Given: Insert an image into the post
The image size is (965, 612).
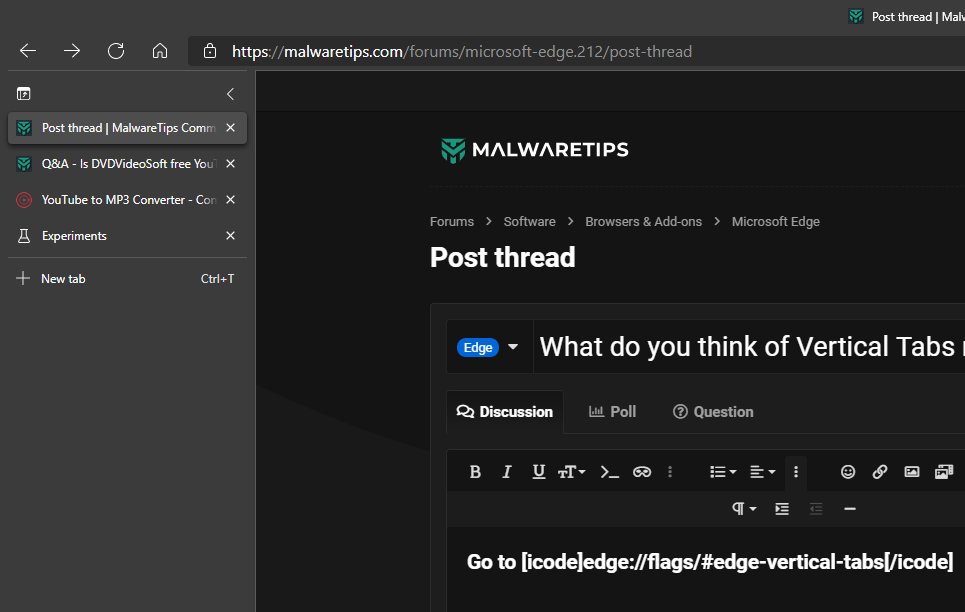Looking at the screenshot, I should pyautogui.click(x=911, y=472).
